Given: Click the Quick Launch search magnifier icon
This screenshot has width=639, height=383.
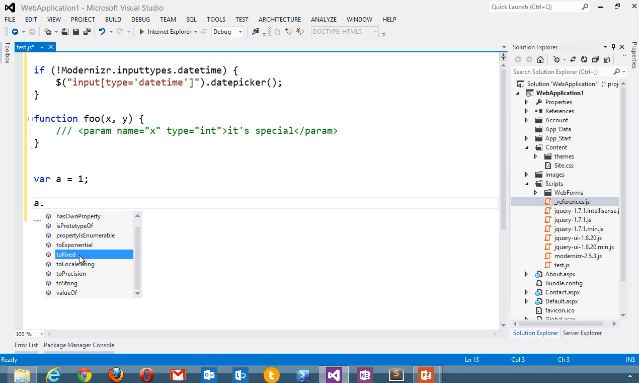Looking at the screenshot, I should pyautogui.click(x=585, y=7).
